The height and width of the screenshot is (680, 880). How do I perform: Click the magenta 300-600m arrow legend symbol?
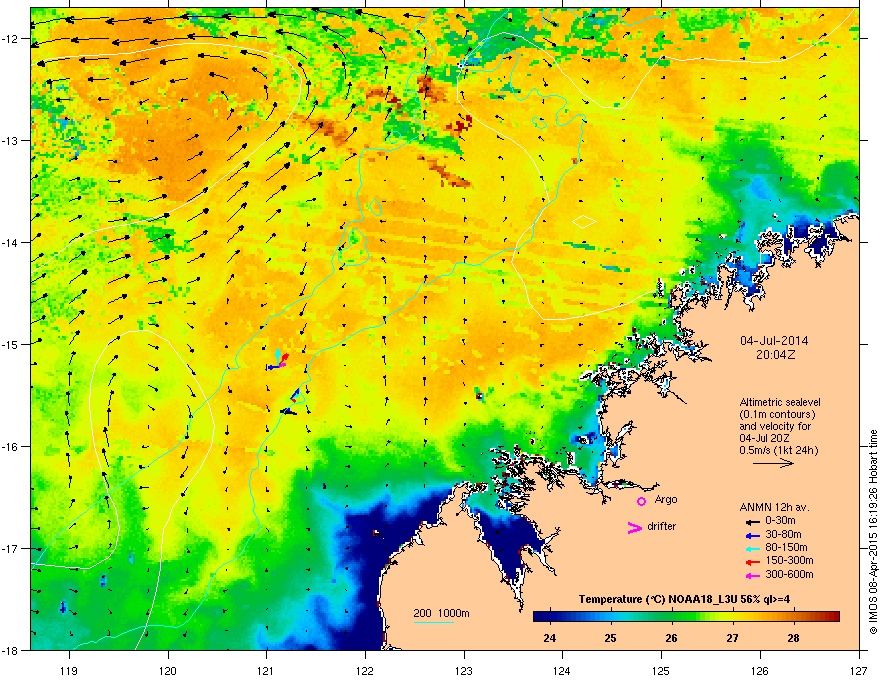[753, 575]
